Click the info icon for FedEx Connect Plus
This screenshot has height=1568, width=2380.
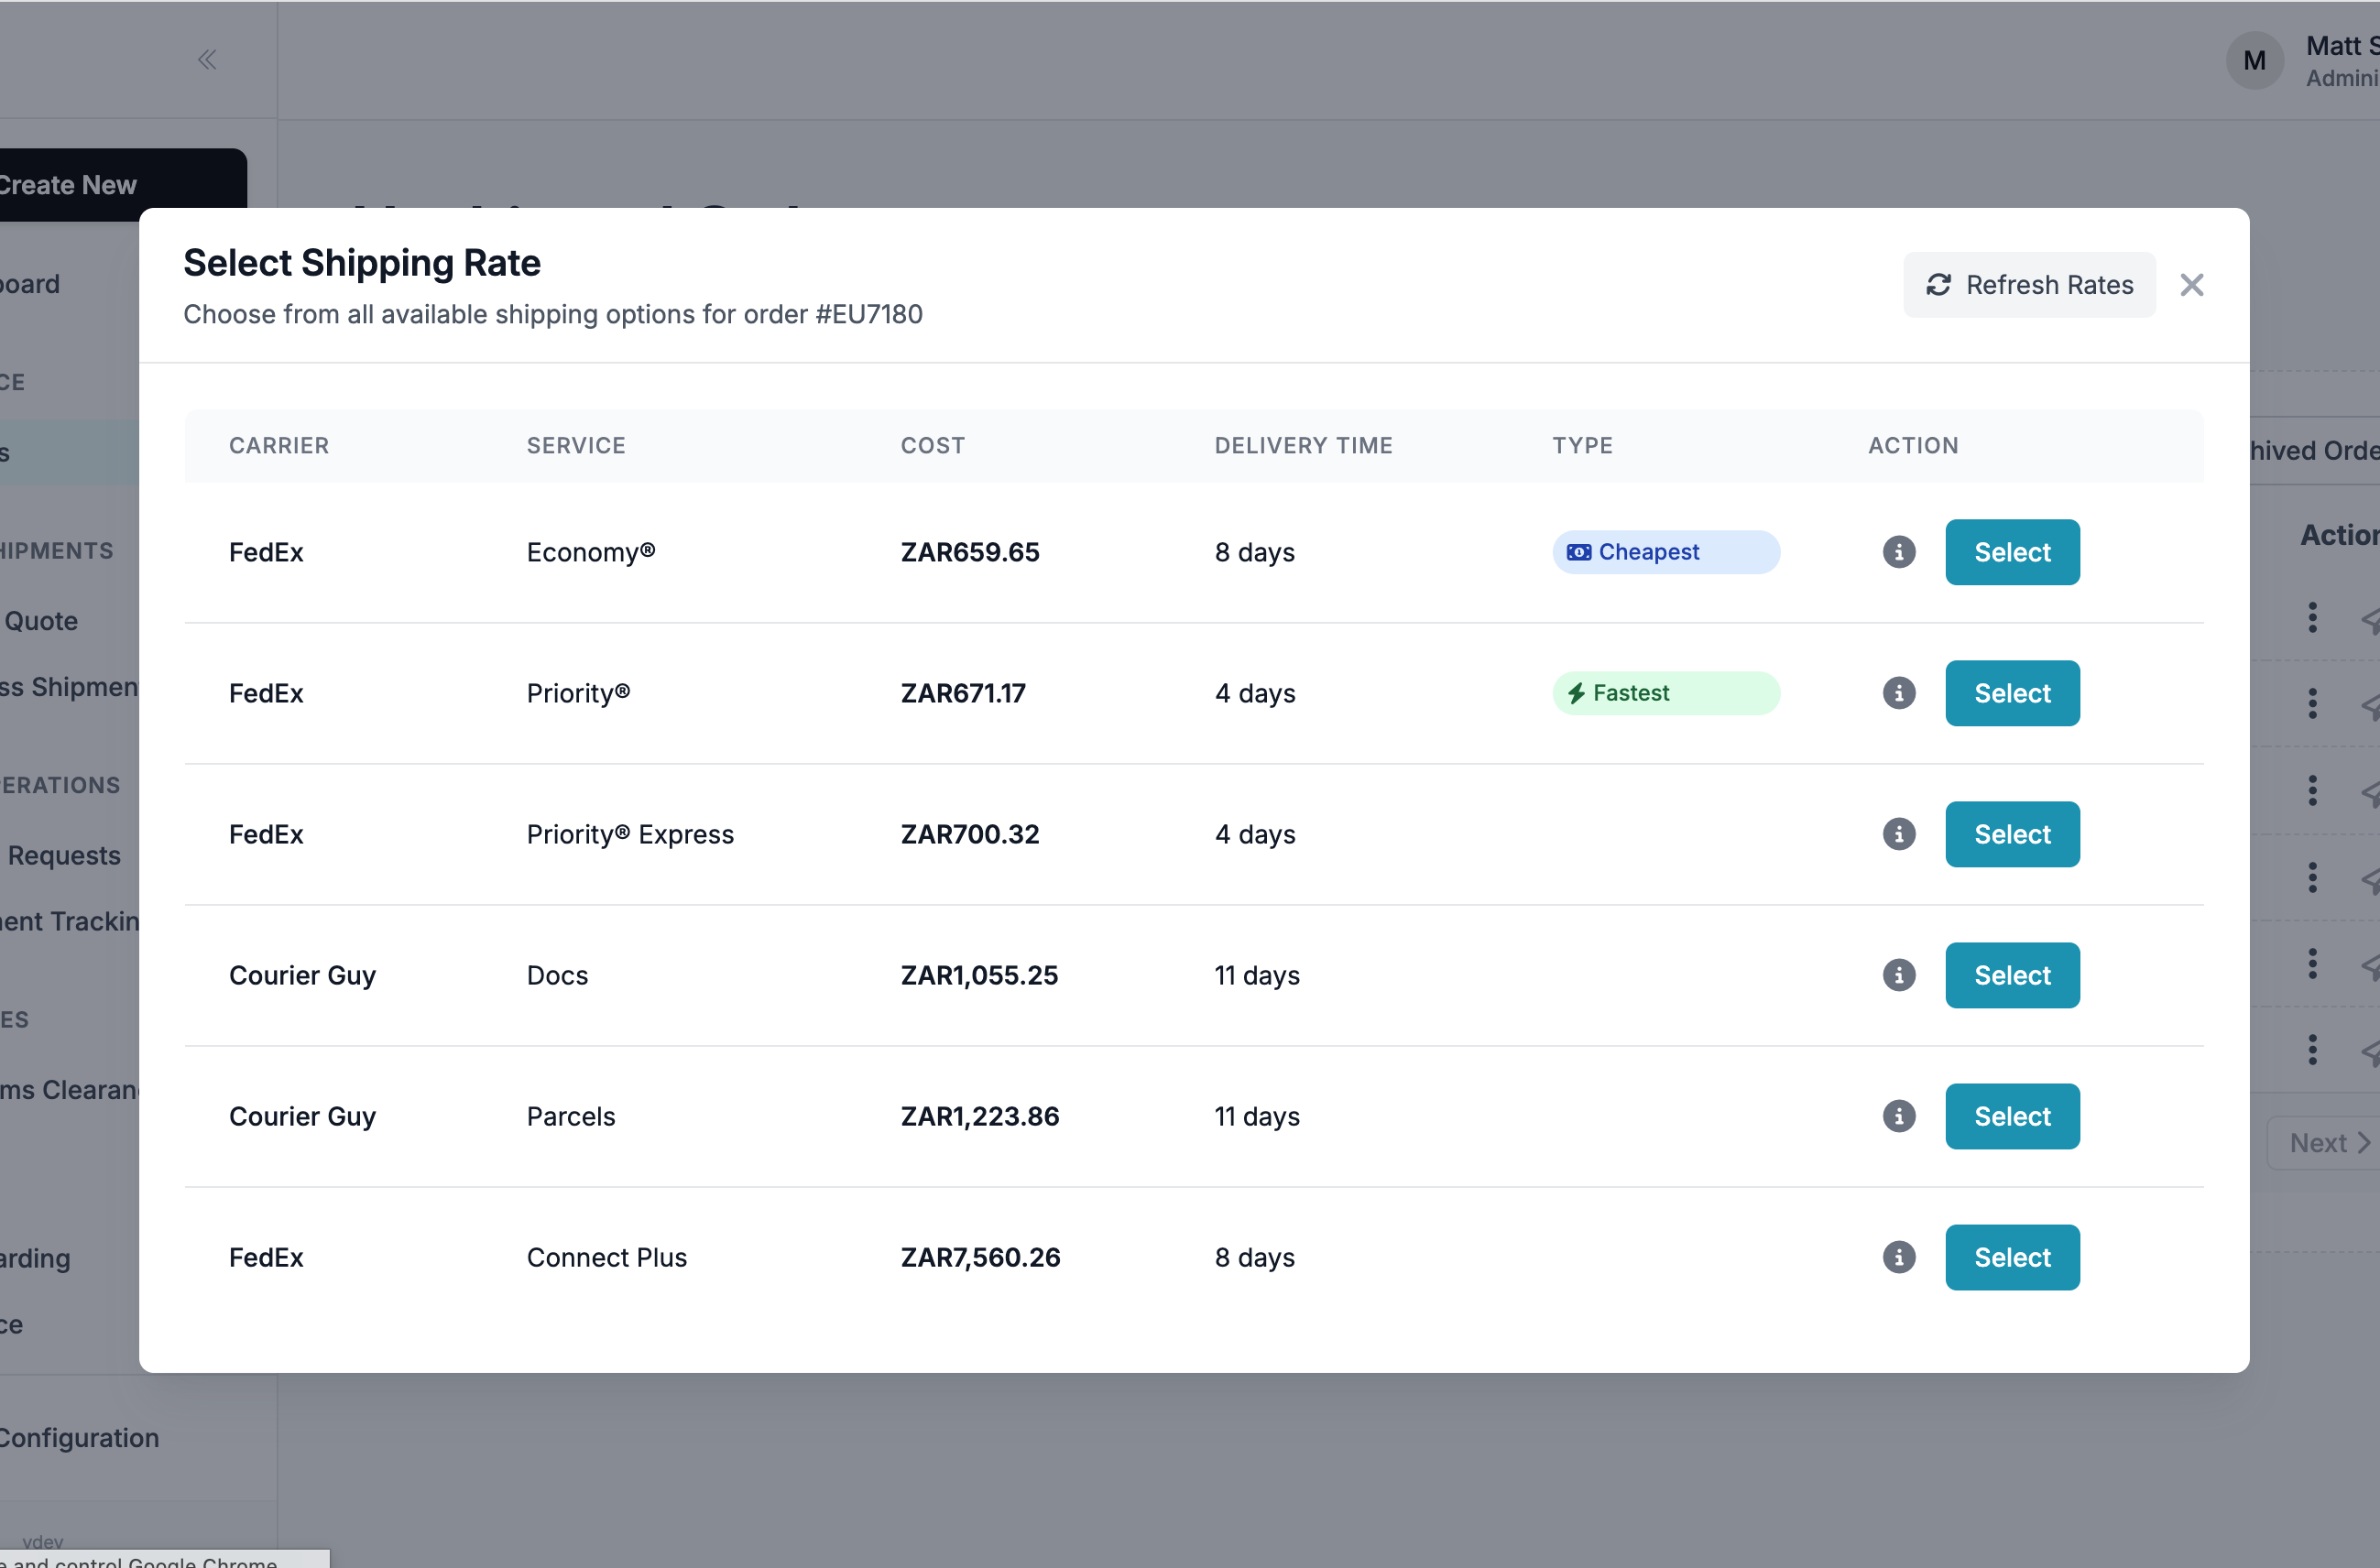1898,1257
